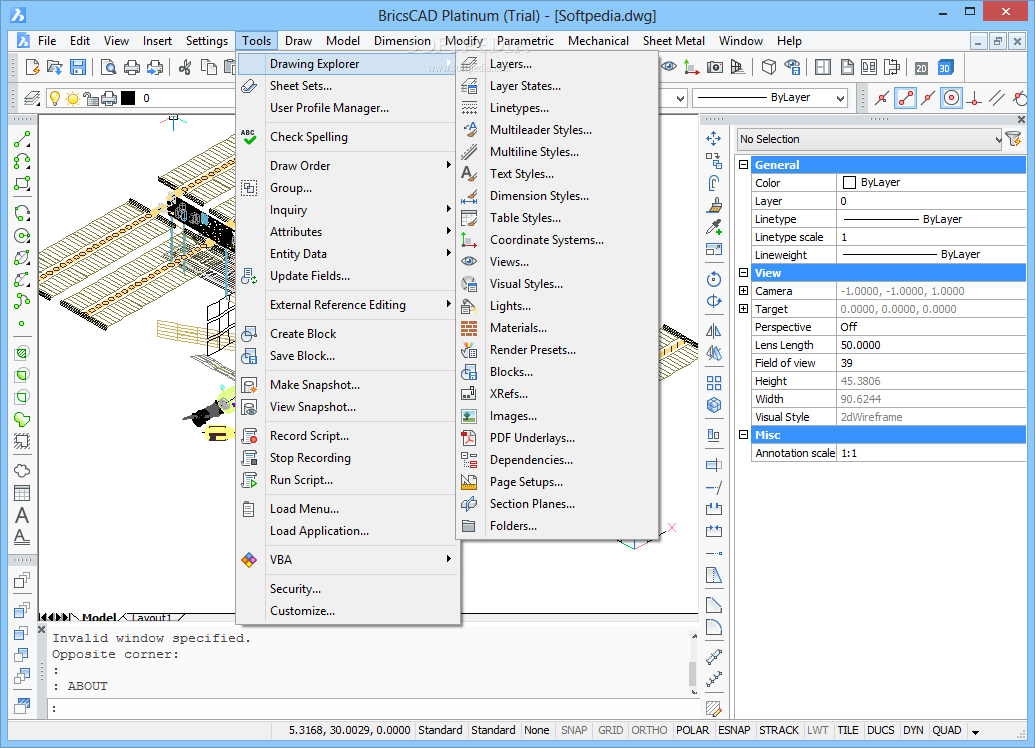
Task: Toggle DYN dynamic input
Action: click(913, 730)
